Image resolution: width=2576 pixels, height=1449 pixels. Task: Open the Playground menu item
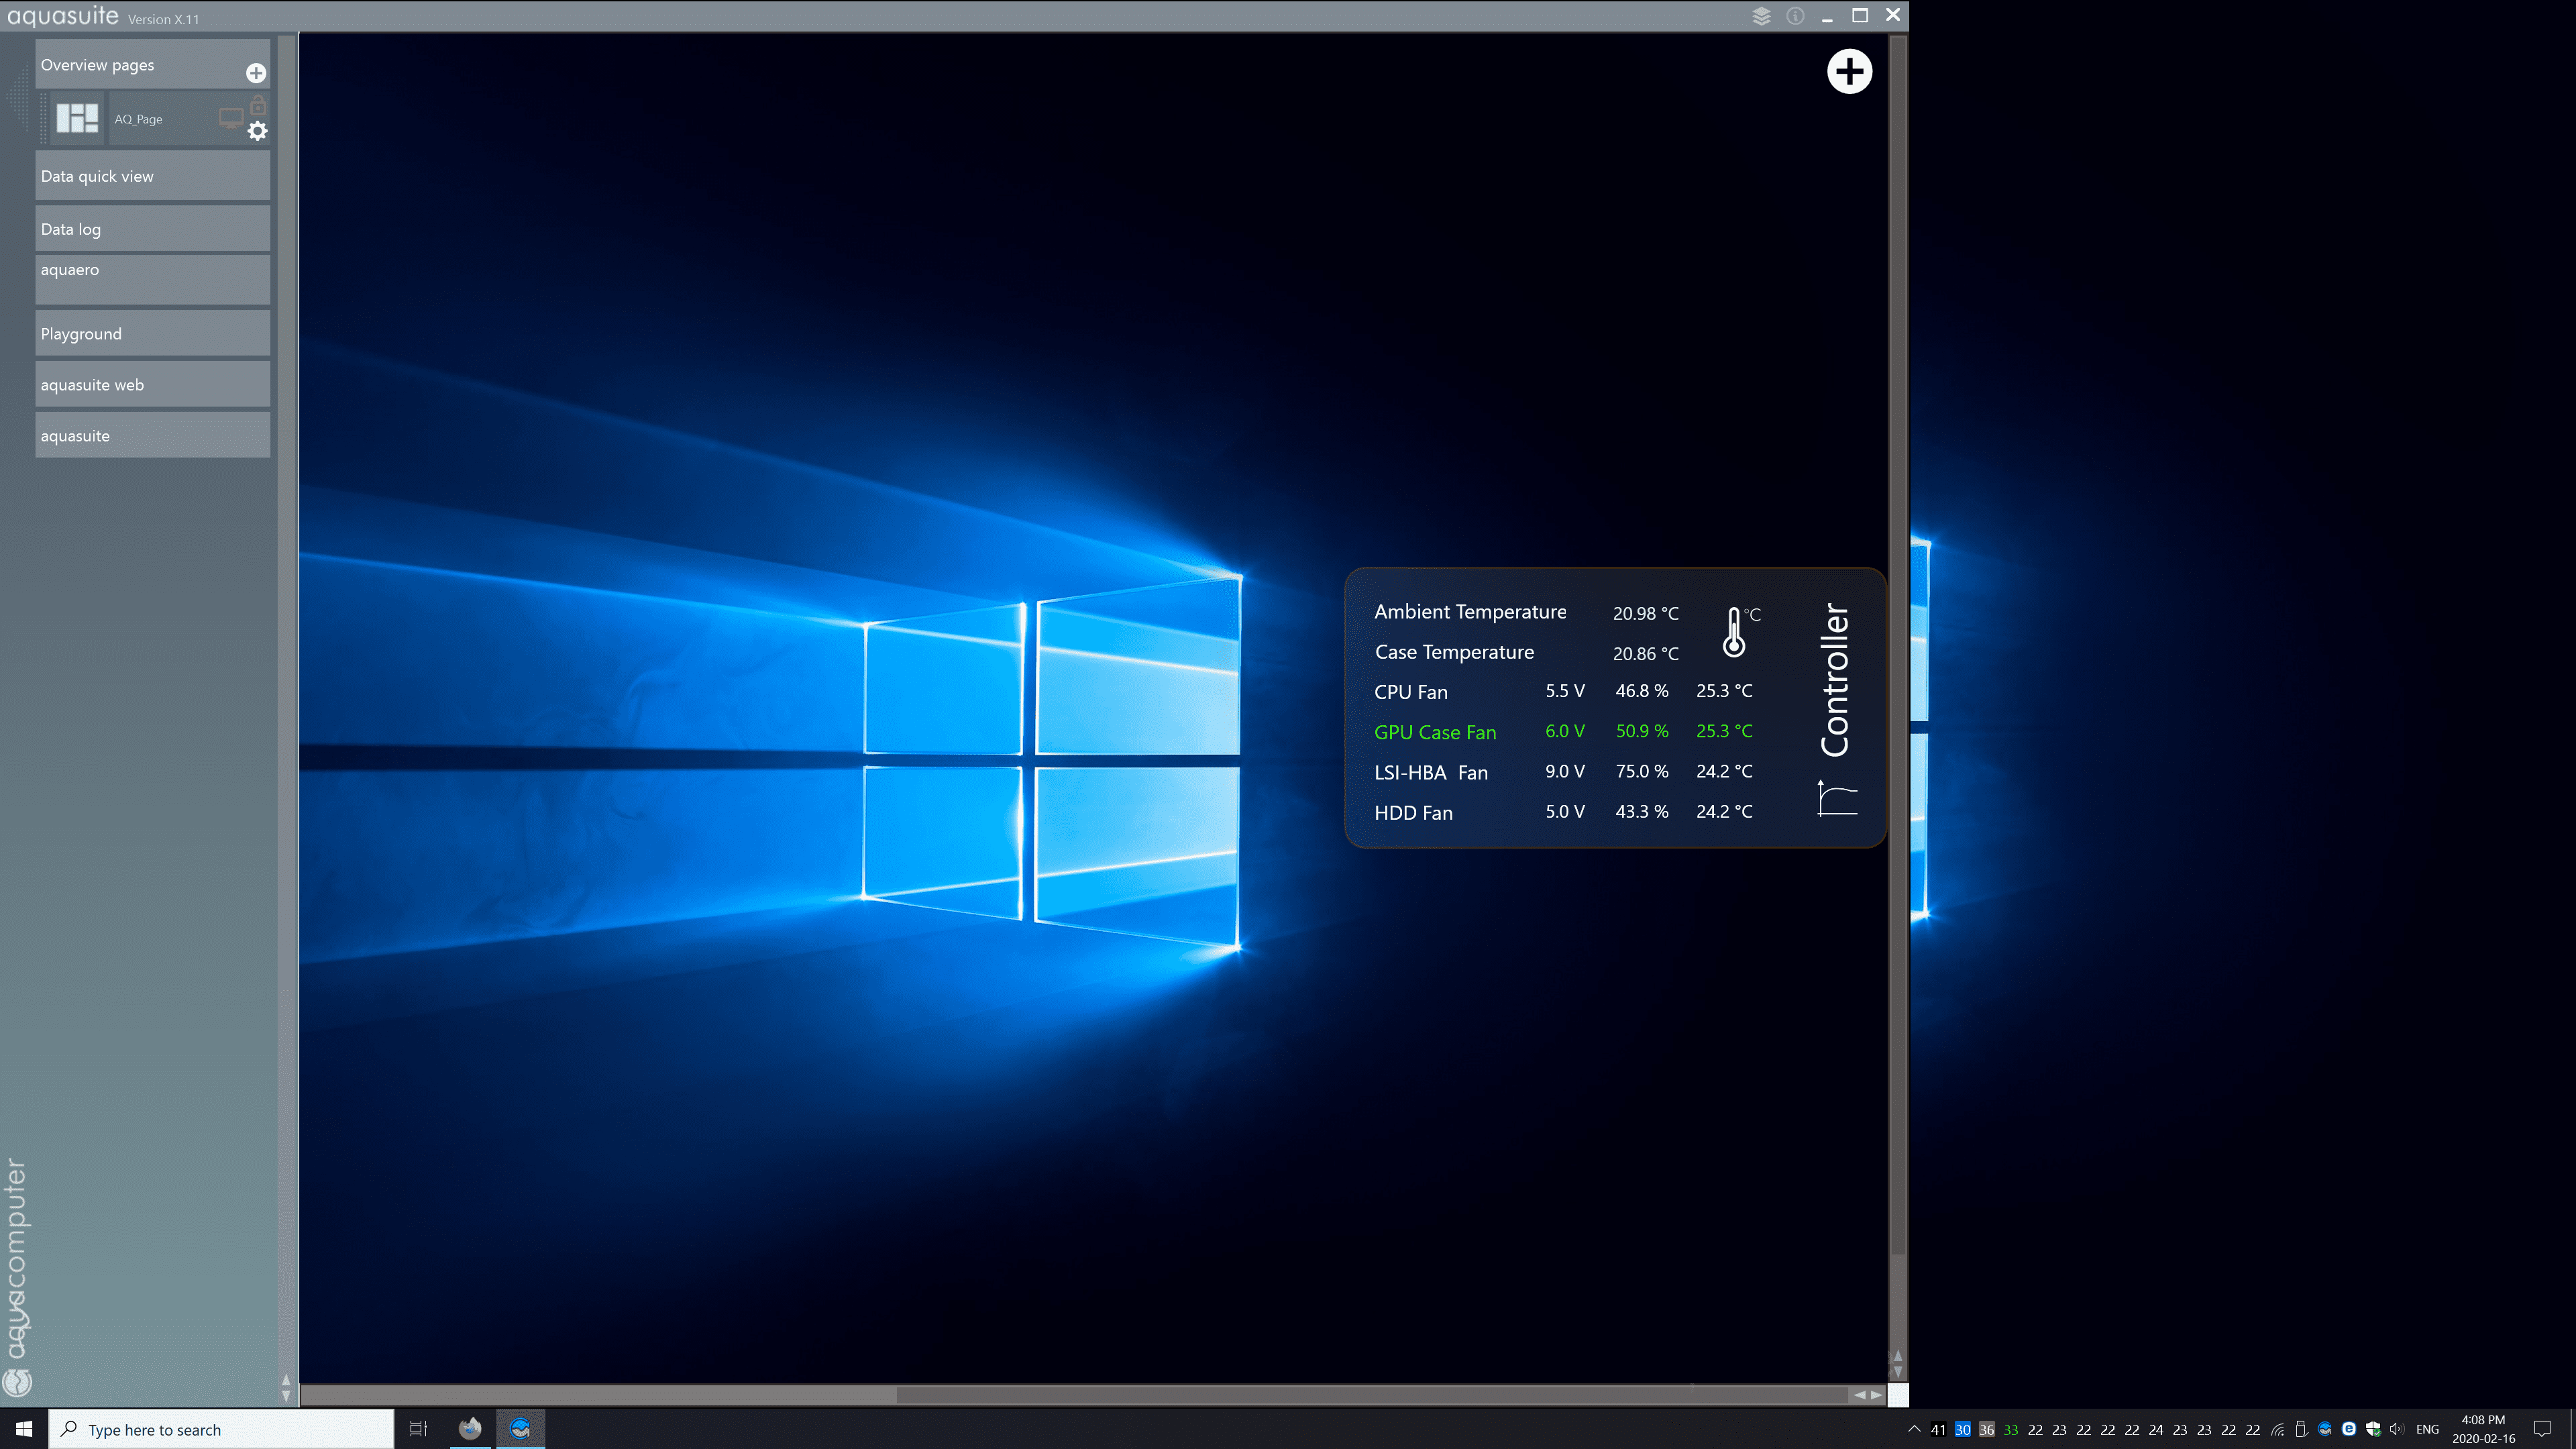pos(152,334)
